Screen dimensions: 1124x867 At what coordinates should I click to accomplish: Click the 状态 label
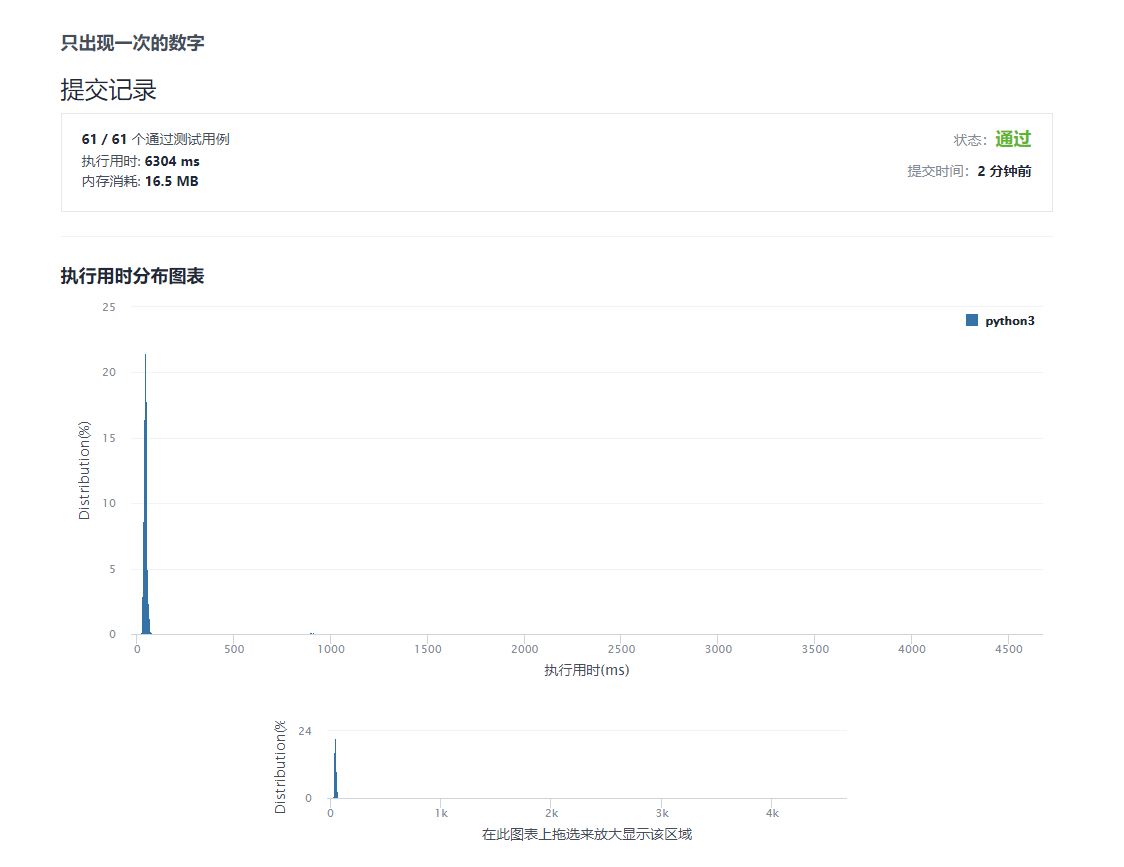click(970, 141)
